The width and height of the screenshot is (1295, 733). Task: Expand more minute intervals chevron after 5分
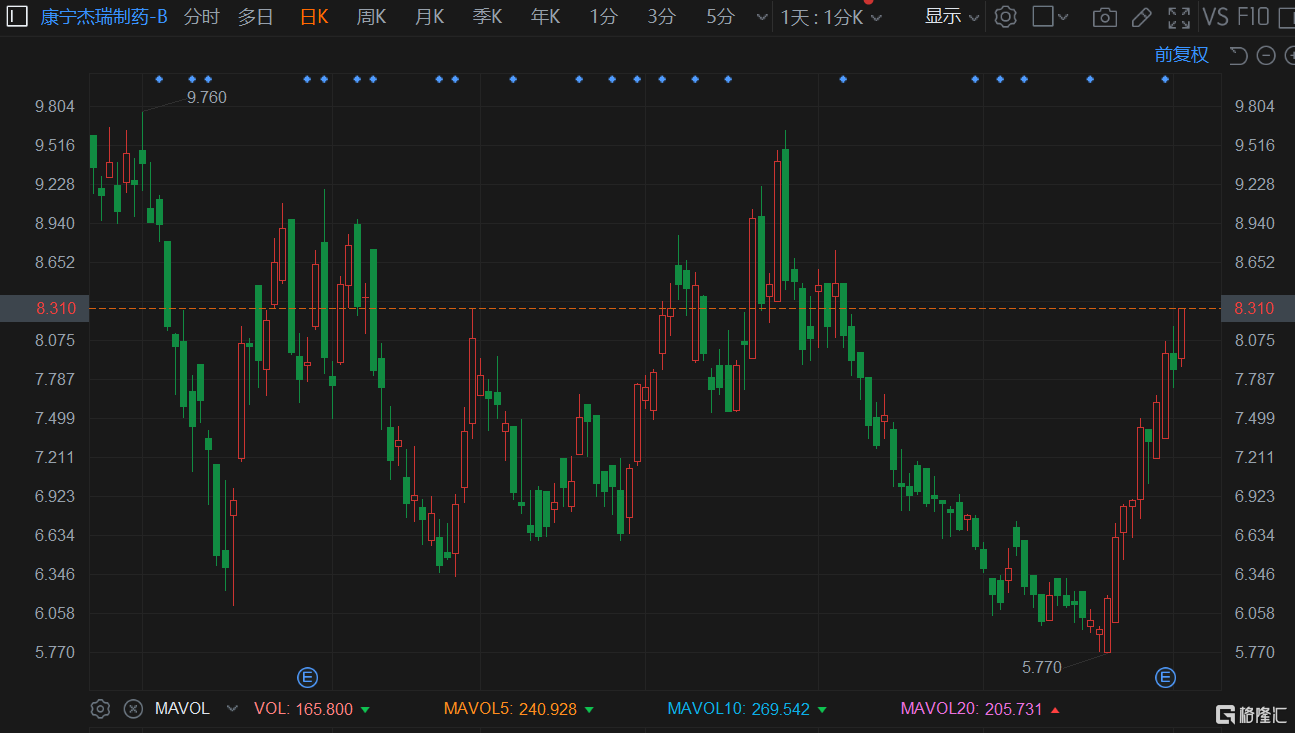762,17
